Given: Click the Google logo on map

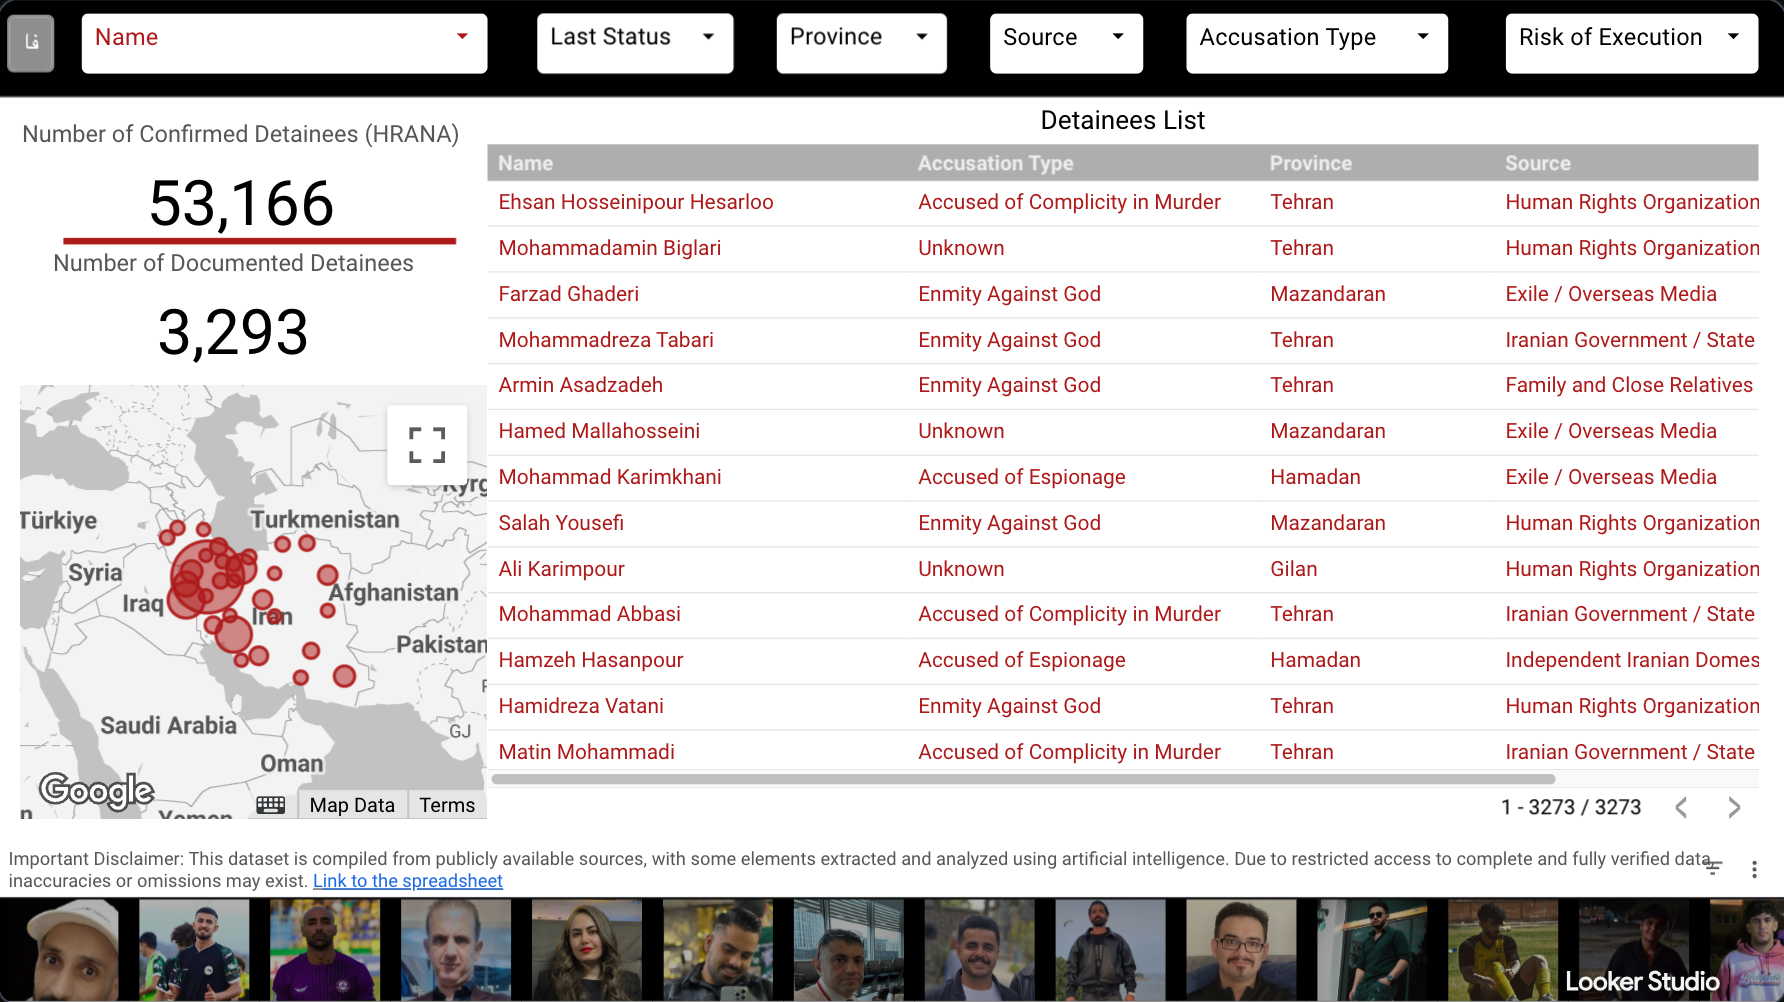Looking at the screenshot, I should [97, 790].
